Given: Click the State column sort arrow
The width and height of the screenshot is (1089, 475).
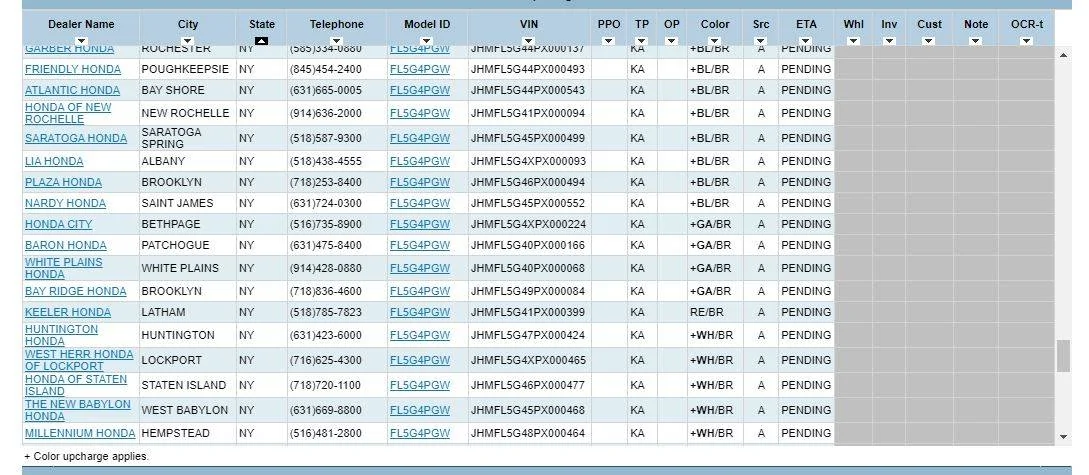Looking at the screenshot, I should [261, 41].
